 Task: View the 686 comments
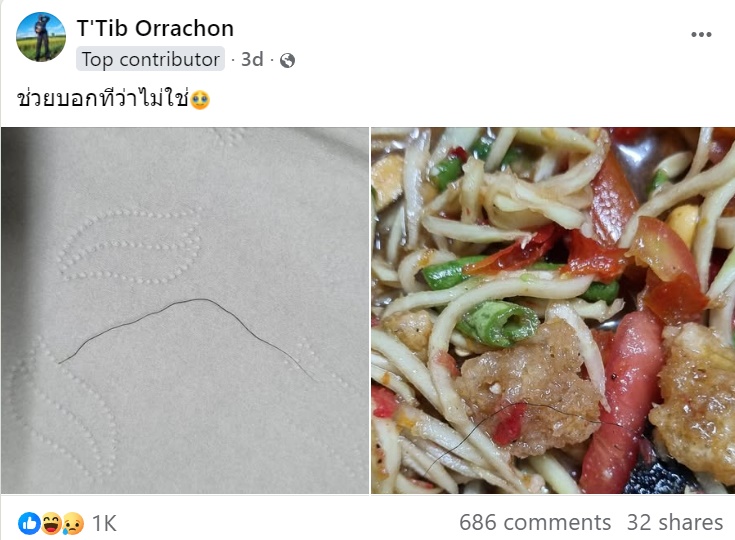[x=535, y=522]
